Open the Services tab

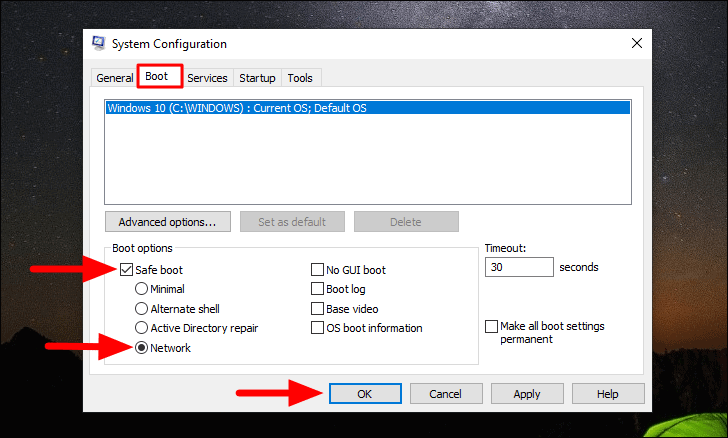pos(207,78)
